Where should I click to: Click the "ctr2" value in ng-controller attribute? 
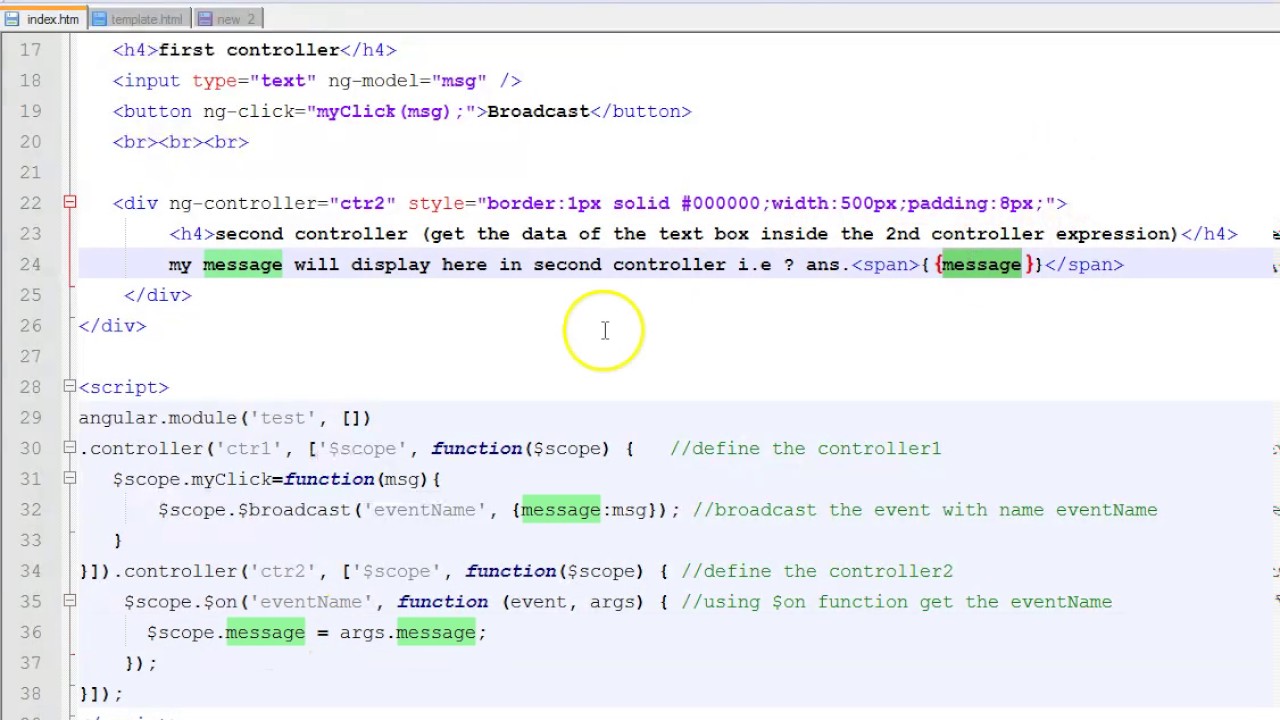(362, 203)
